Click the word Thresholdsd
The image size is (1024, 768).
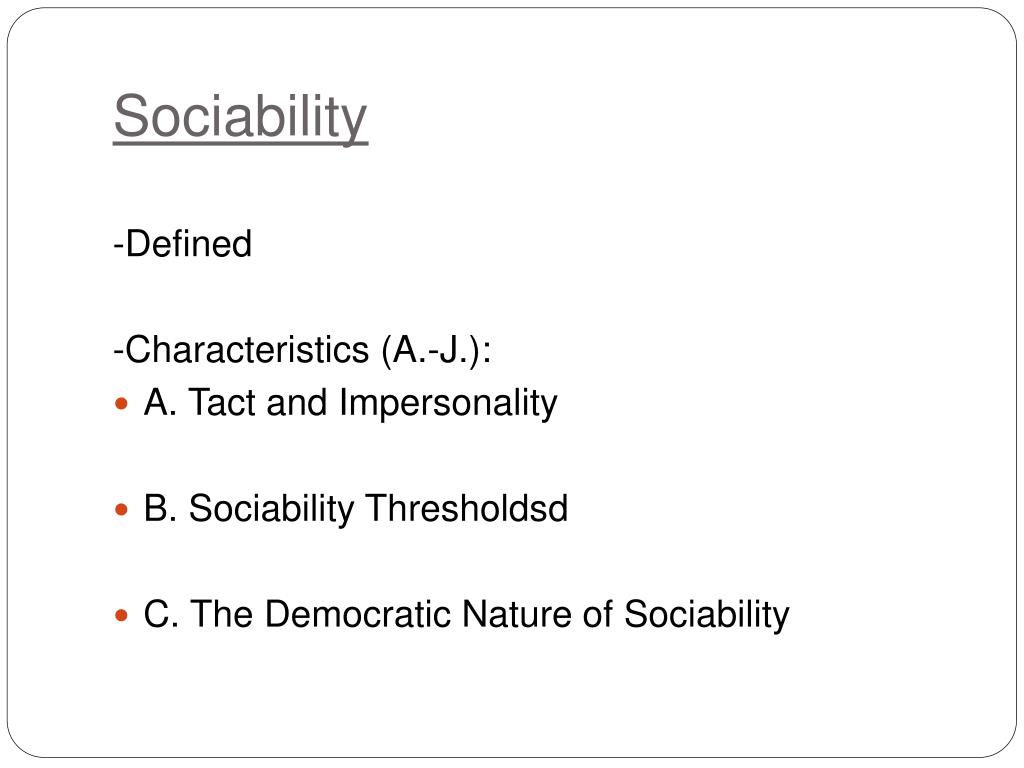pyautogui.click(x=466, y=508)
